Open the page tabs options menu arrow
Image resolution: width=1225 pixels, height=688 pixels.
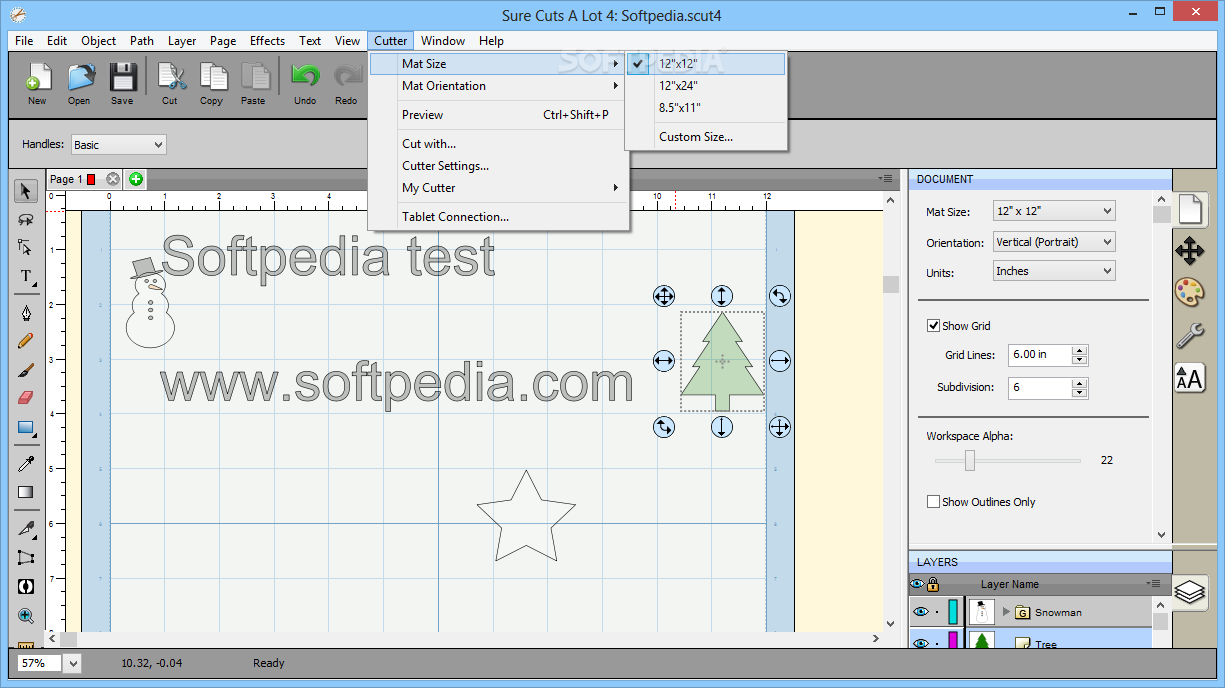coord(885,178)
